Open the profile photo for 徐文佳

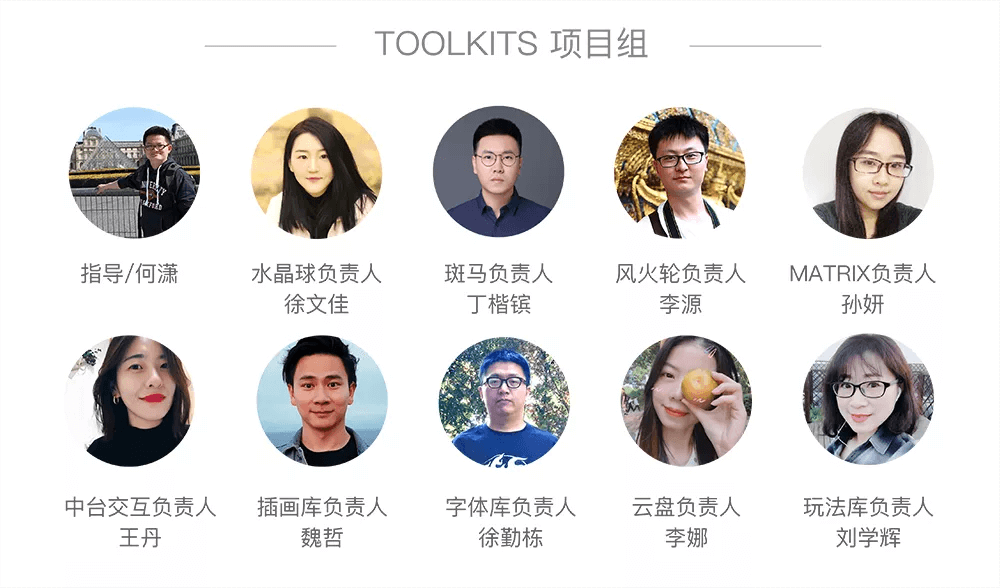316,172
